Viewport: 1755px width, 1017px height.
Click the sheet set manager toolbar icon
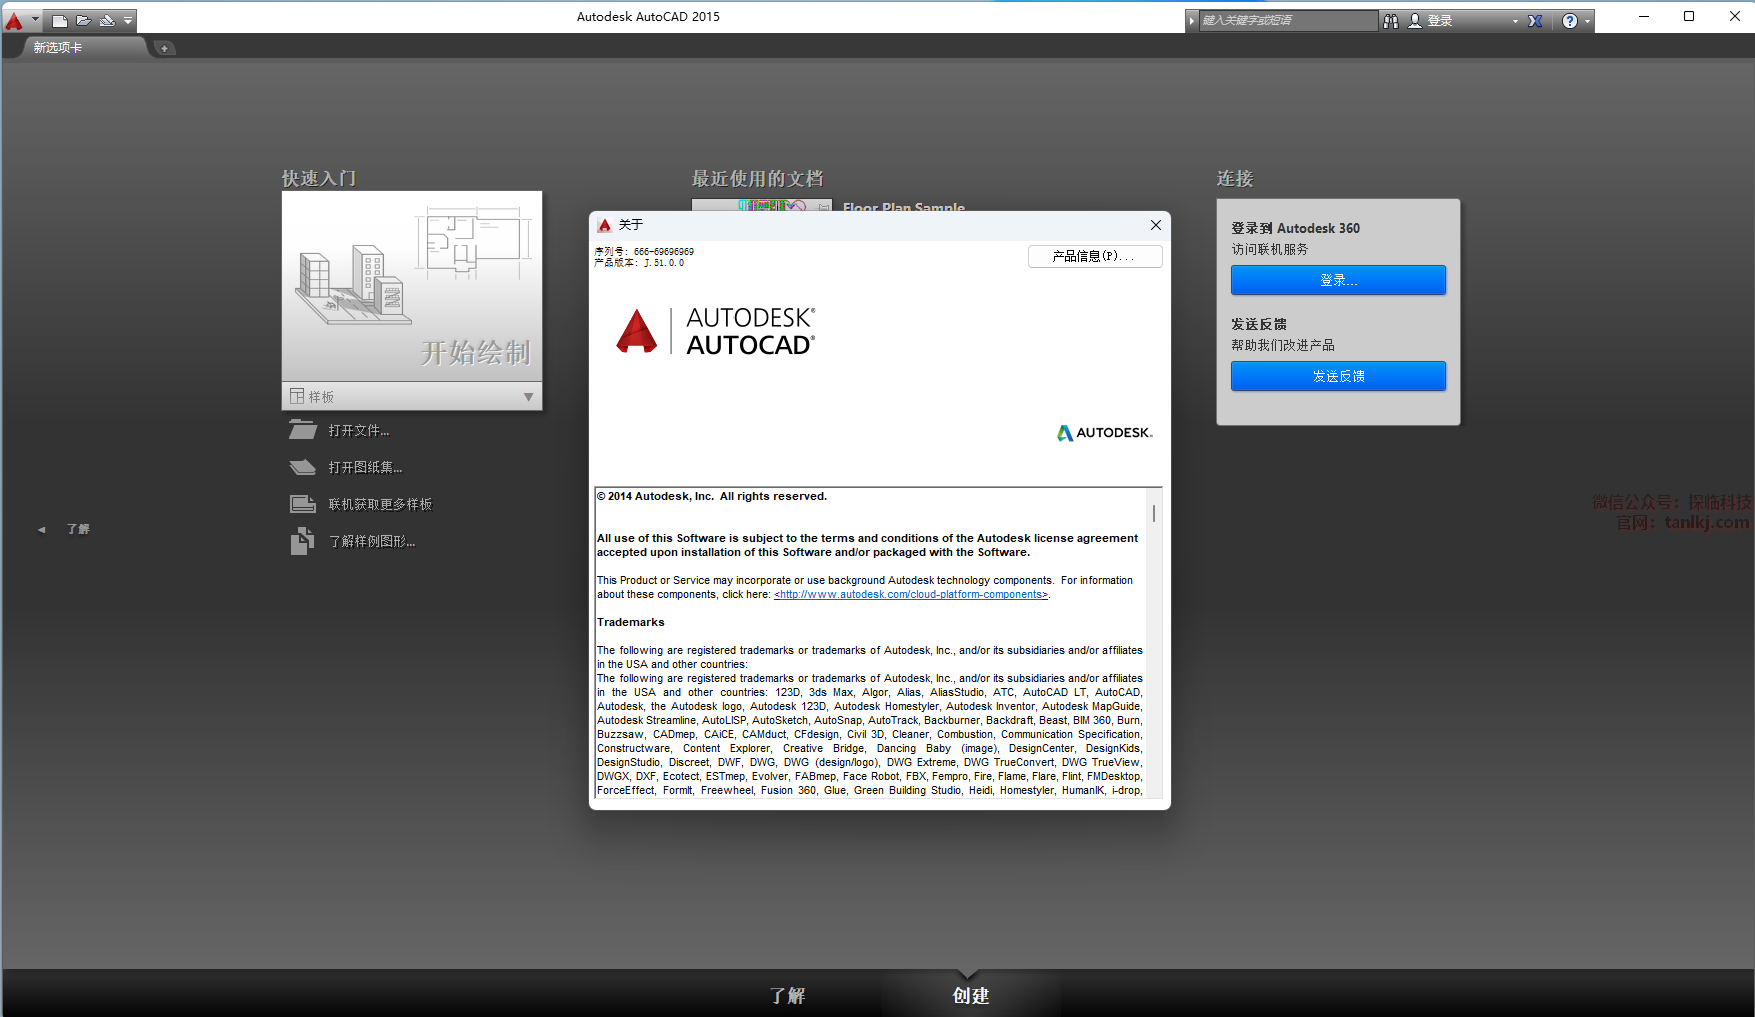[107, 20]
